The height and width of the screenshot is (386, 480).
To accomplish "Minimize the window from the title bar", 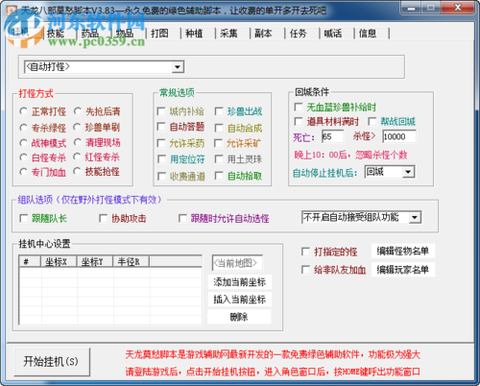I will 411,7.
